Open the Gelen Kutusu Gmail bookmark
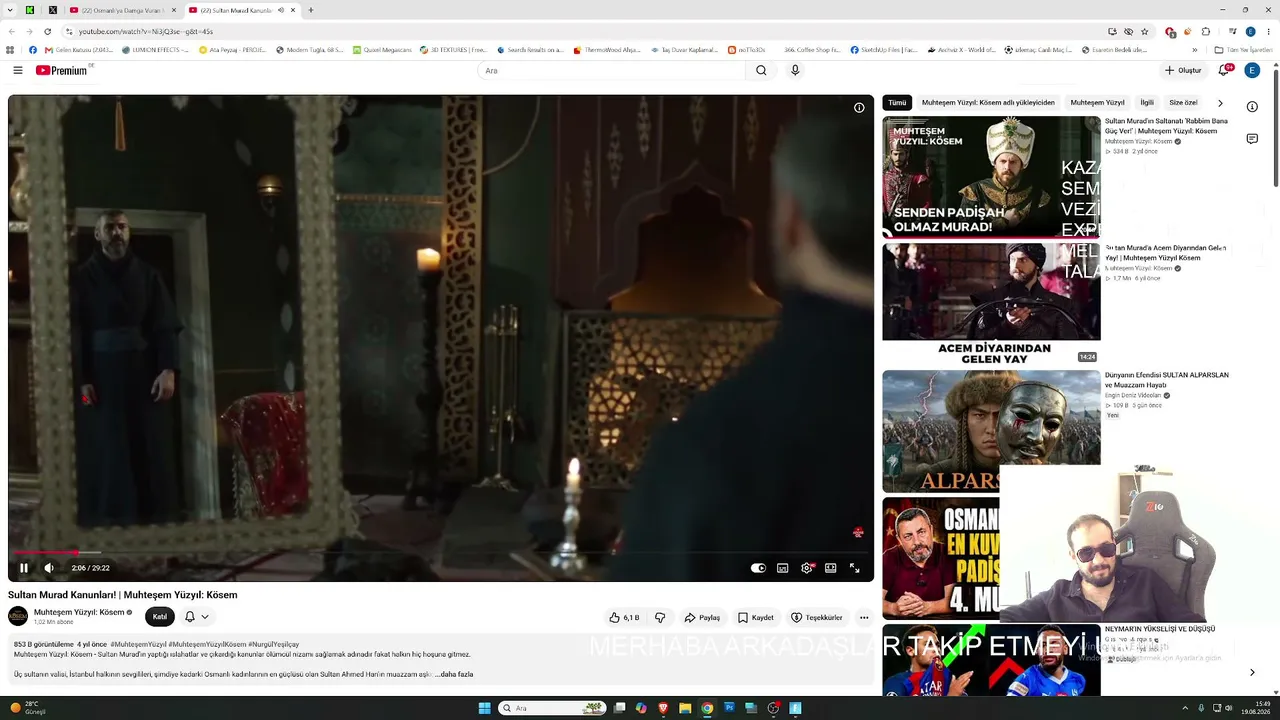 click(79, 50)
